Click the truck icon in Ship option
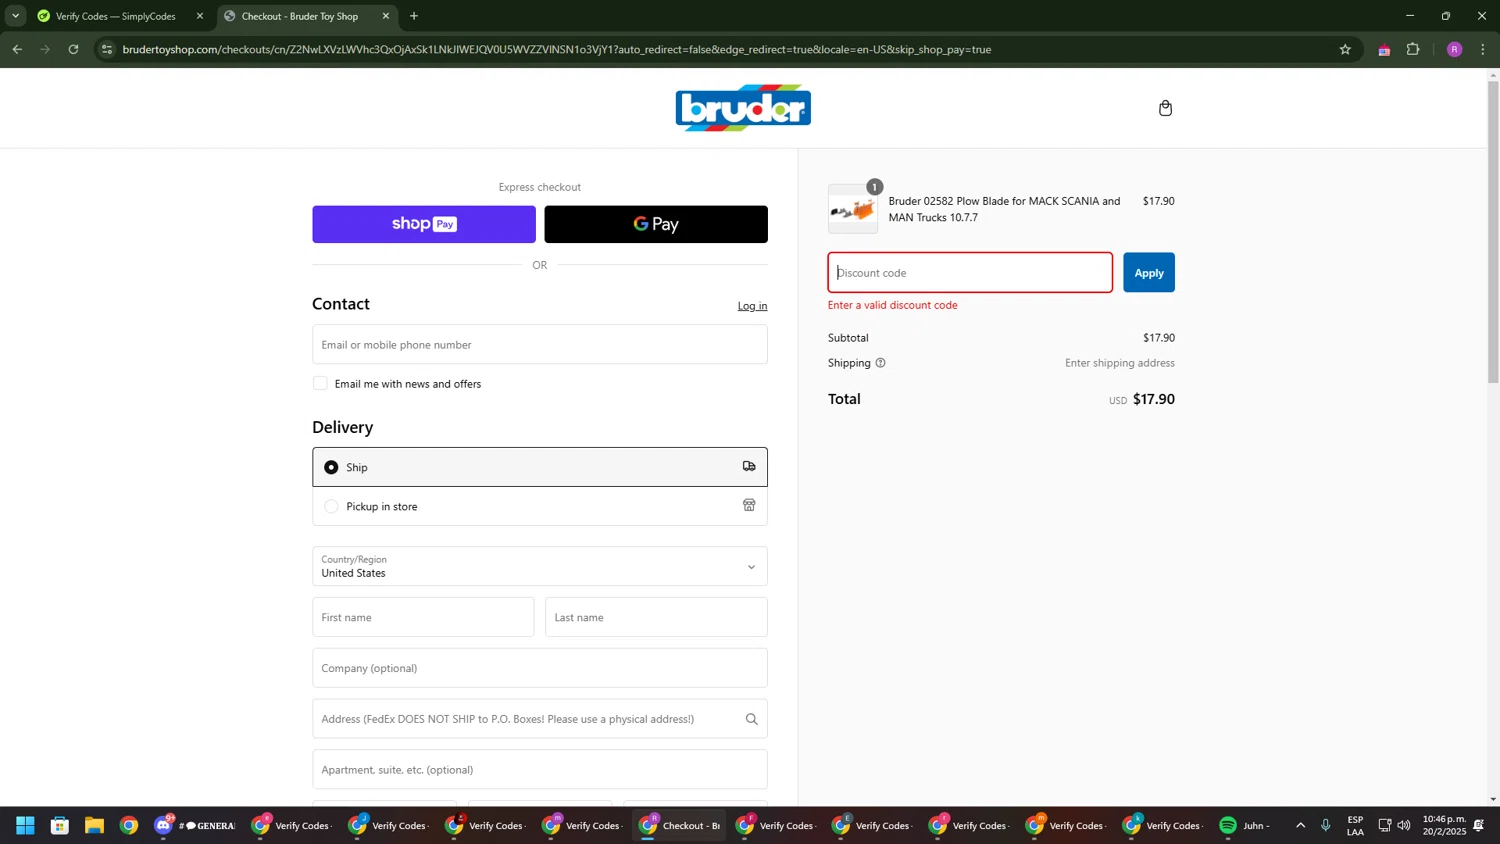1500x844 pixels. coord(749,466)
